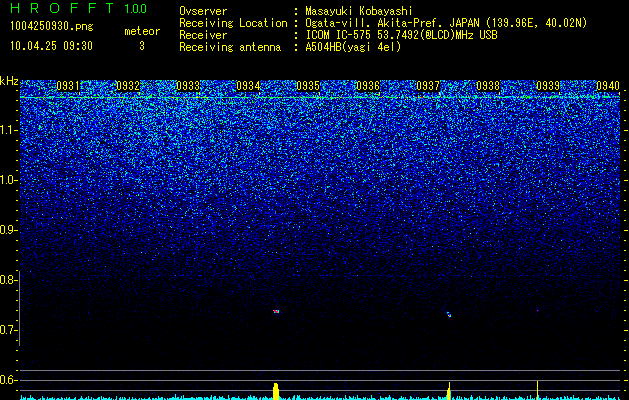Click the 0933 time marker
629x400 pixels.
click(188, 86)
